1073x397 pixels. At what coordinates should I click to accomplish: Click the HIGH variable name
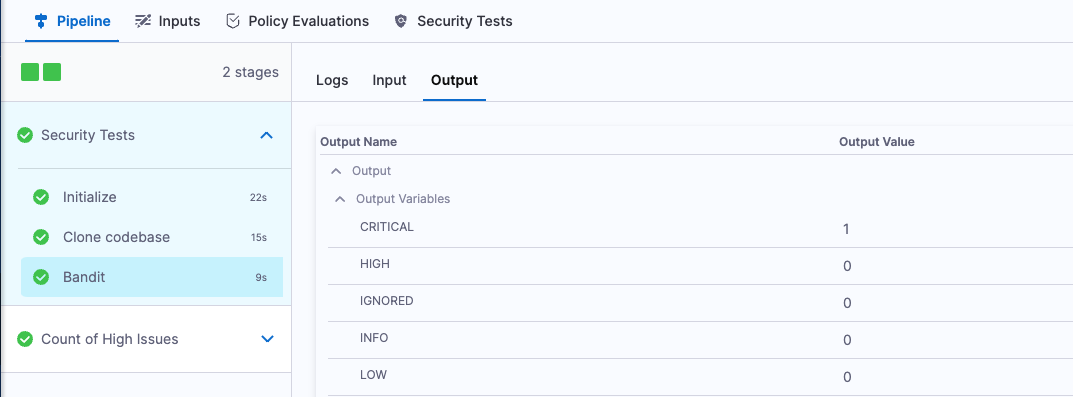pos(374,264)
